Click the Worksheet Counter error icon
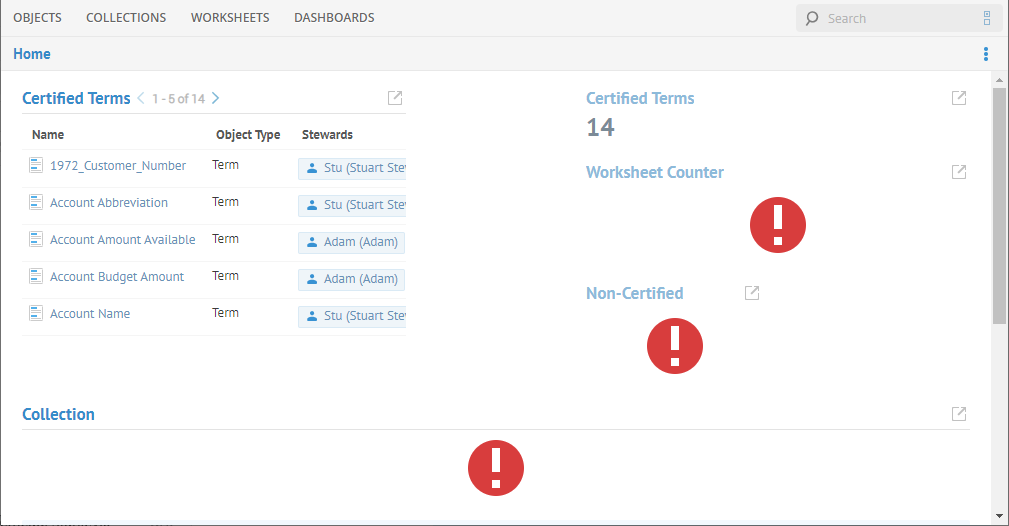 (x=777, y=224)
